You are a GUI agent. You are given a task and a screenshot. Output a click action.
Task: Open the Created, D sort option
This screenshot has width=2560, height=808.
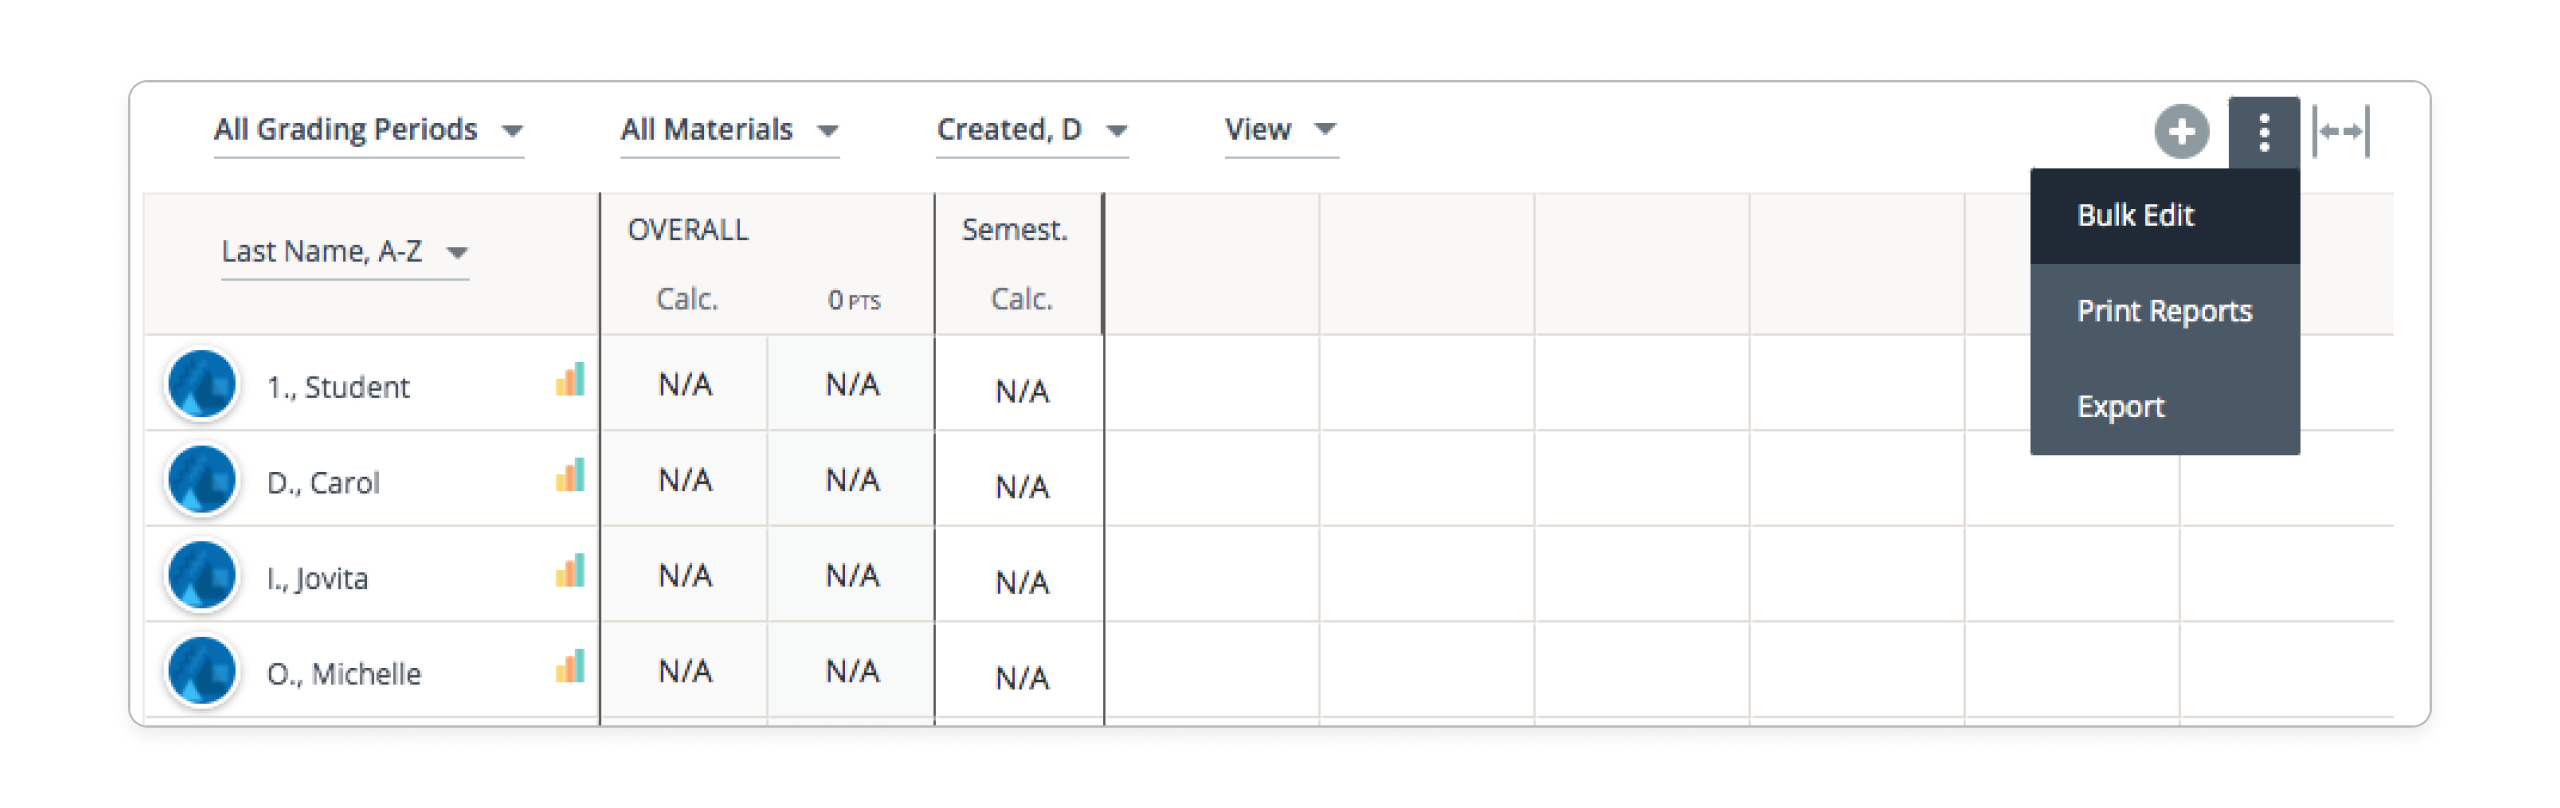[1031, 129]
